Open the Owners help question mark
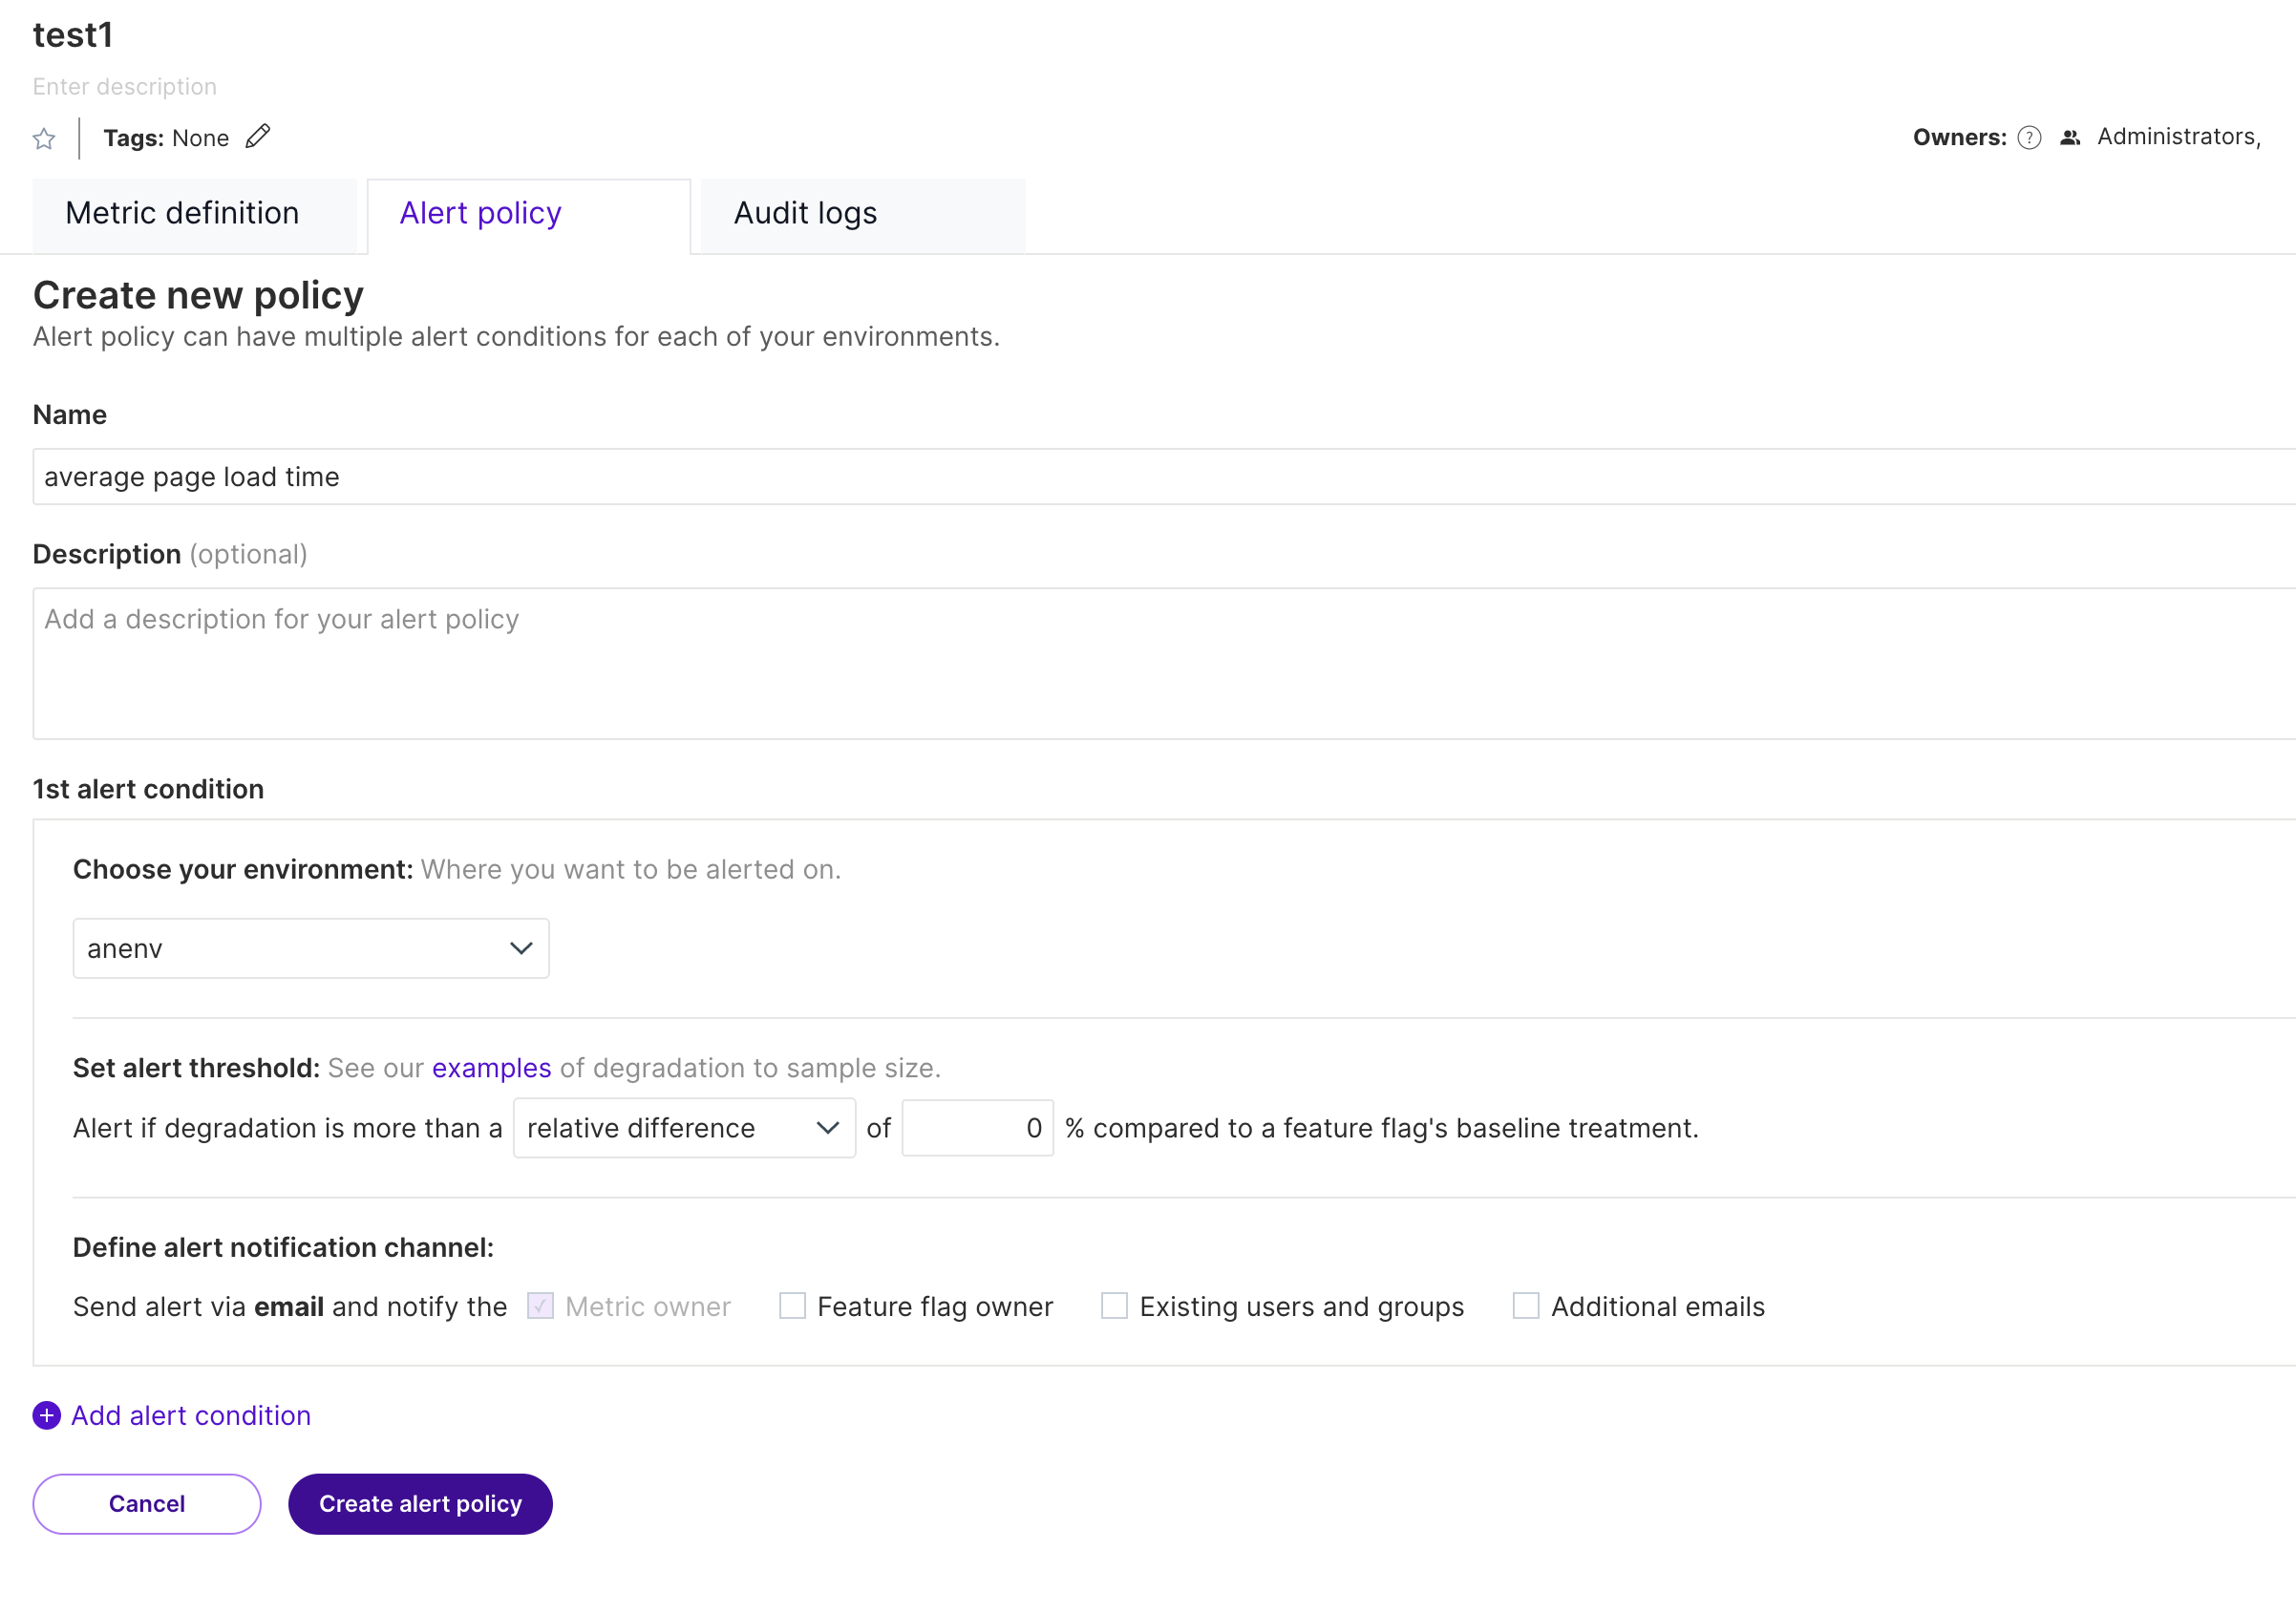 (2030, 137)
